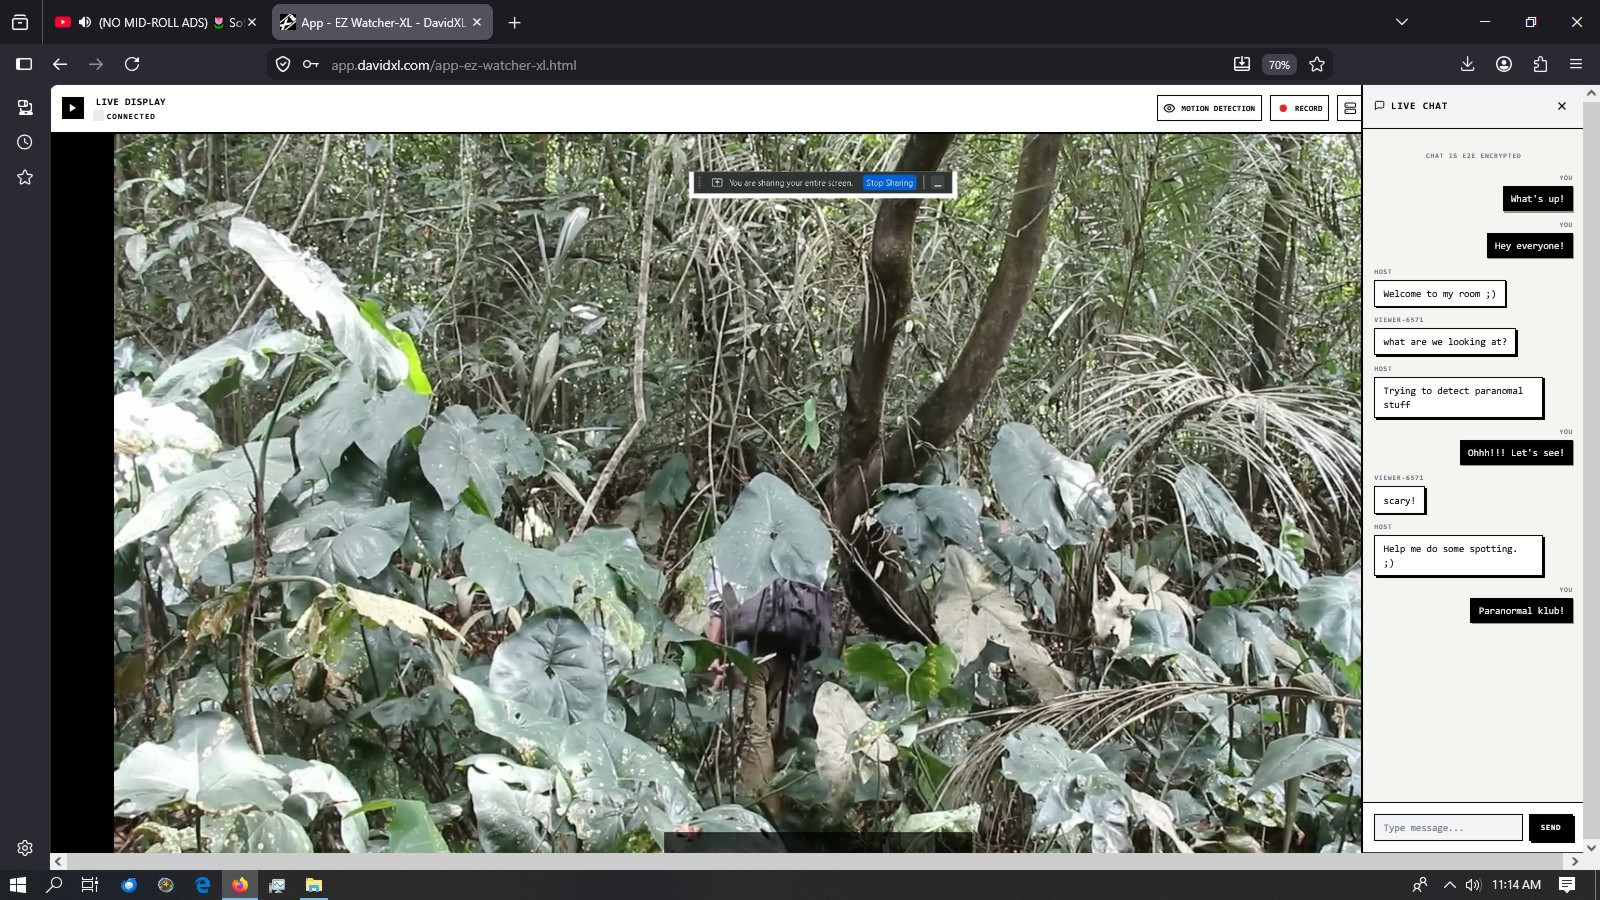Screen dimensions: 1600x900
Task: Open a new browser tab
Action: pos(514,22)
